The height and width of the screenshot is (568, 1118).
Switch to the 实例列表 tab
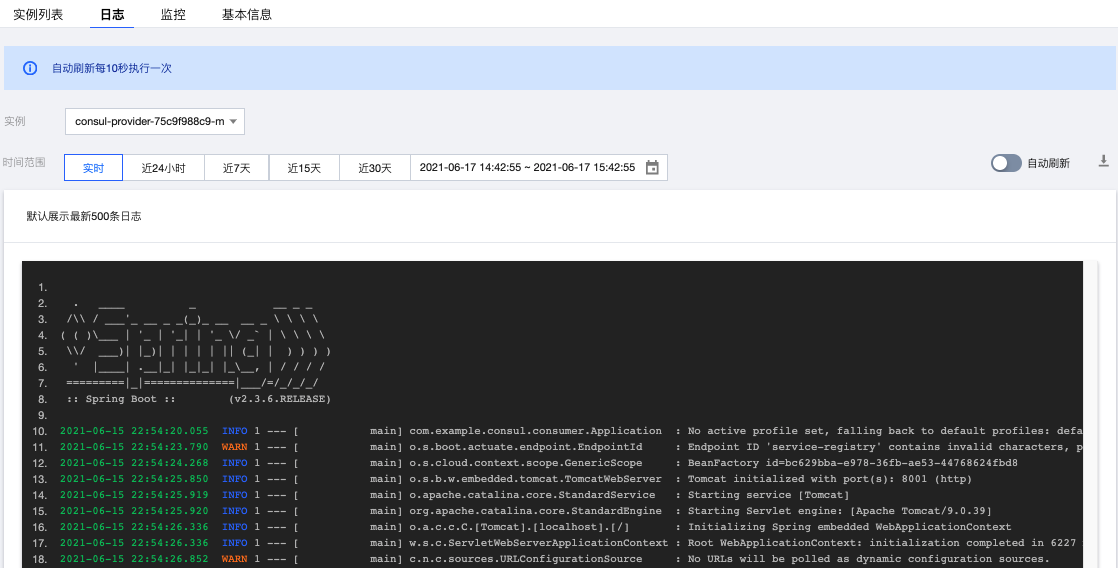pyautogui.click(x=38, y=15)
